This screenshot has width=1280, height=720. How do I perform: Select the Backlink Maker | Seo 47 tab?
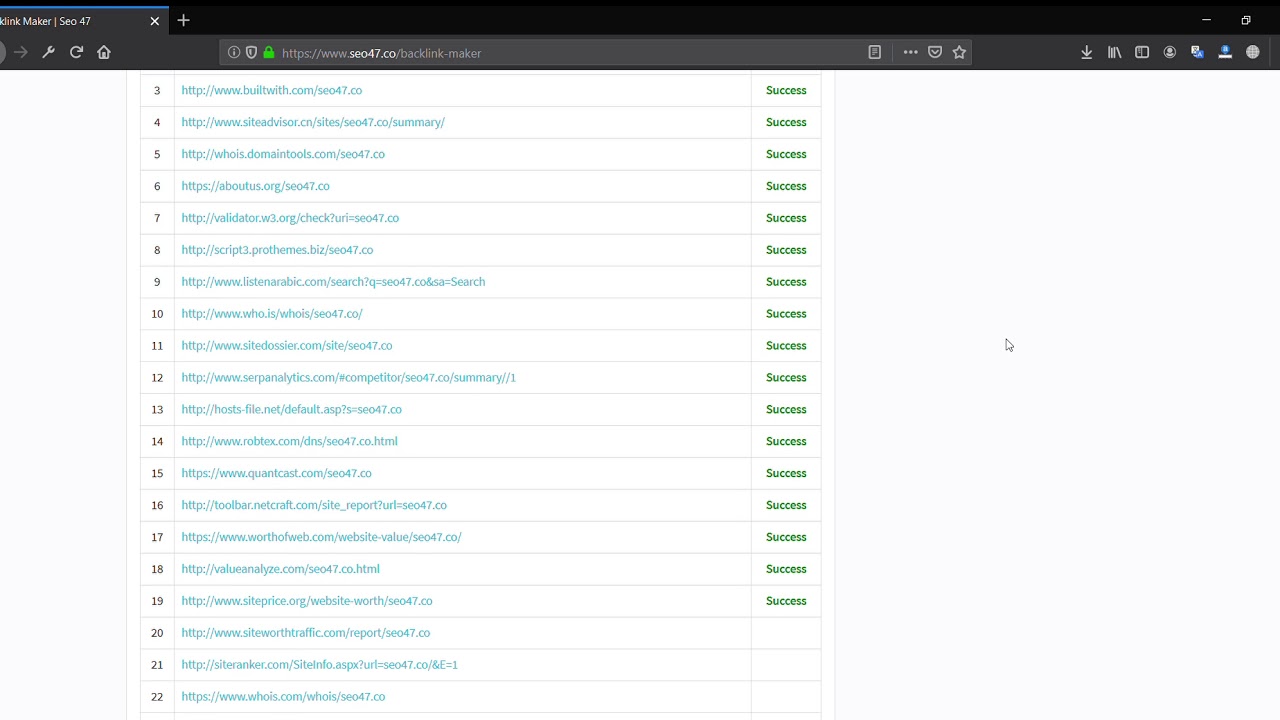coord(83,21)
